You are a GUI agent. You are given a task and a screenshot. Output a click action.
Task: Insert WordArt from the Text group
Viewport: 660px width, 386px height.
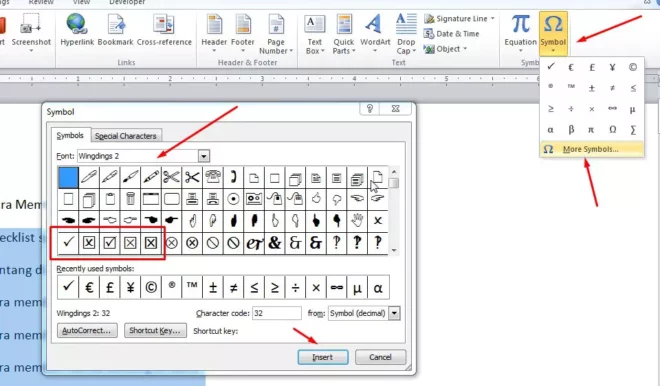coord(375,34)
